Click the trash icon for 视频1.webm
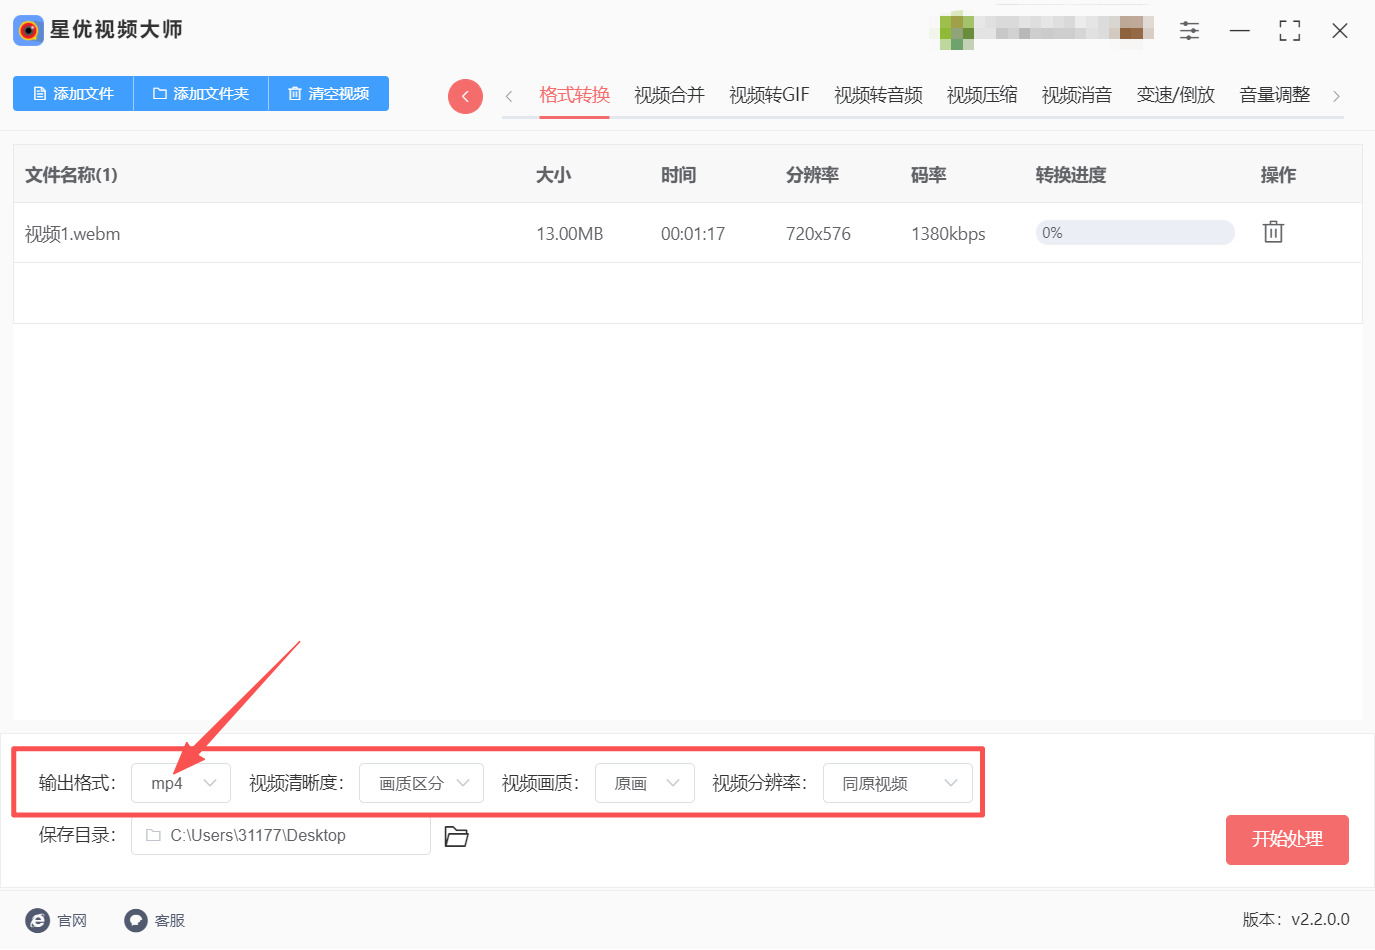The height and width of the screenshot is (950, 1375). click(1272, 232)
